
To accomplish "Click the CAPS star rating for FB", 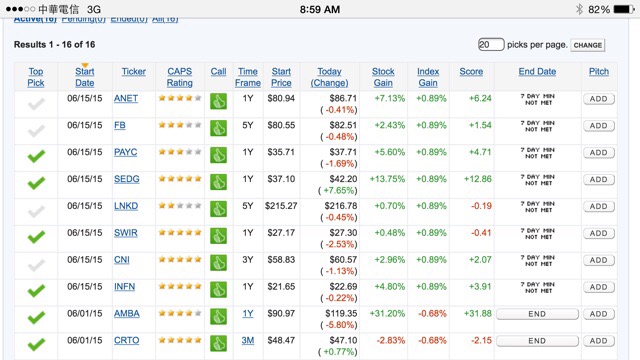I will 180,125.
